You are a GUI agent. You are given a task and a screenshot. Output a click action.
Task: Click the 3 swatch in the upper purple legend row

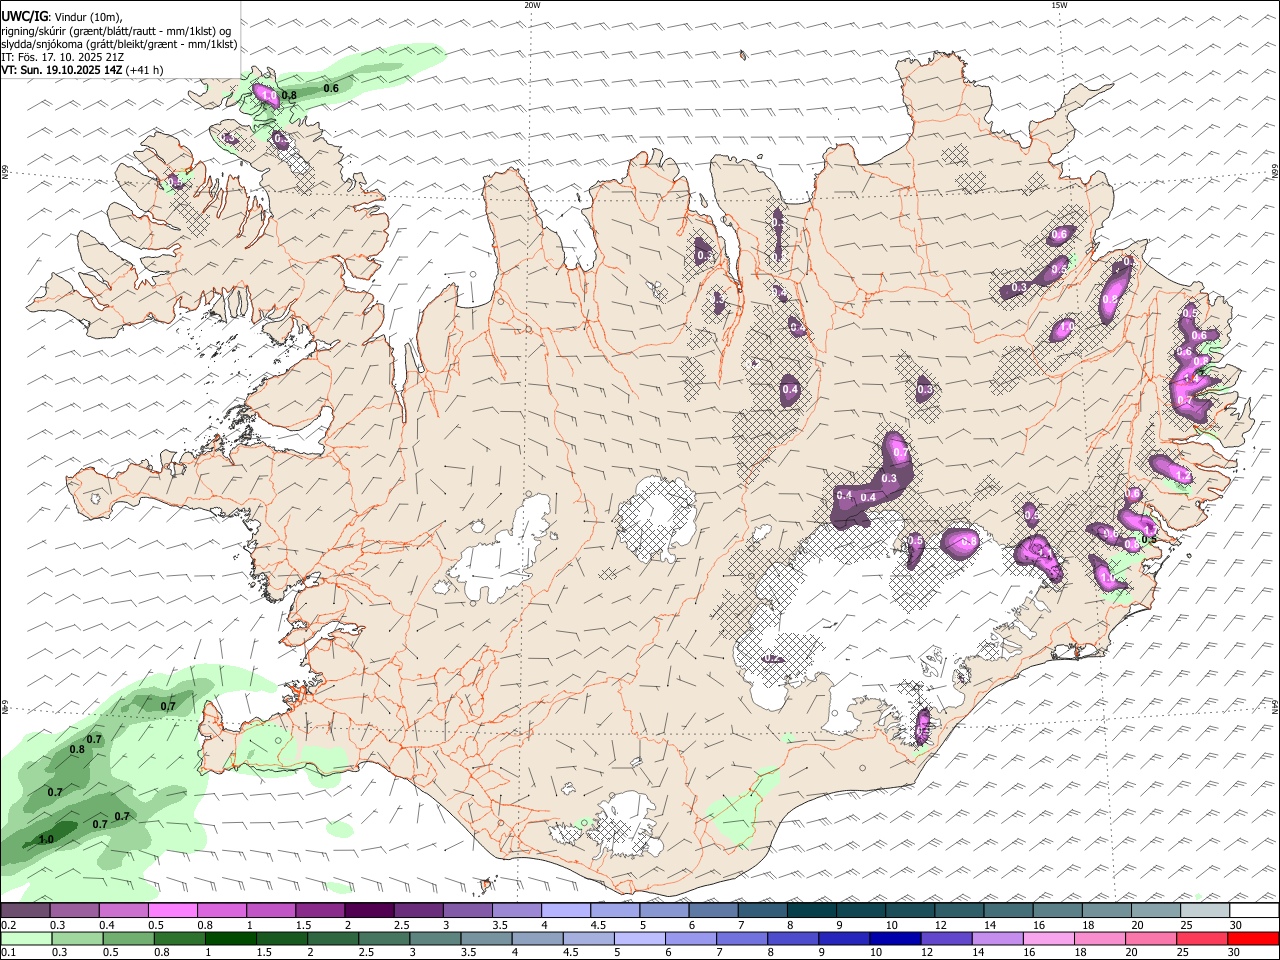(467, 911)
